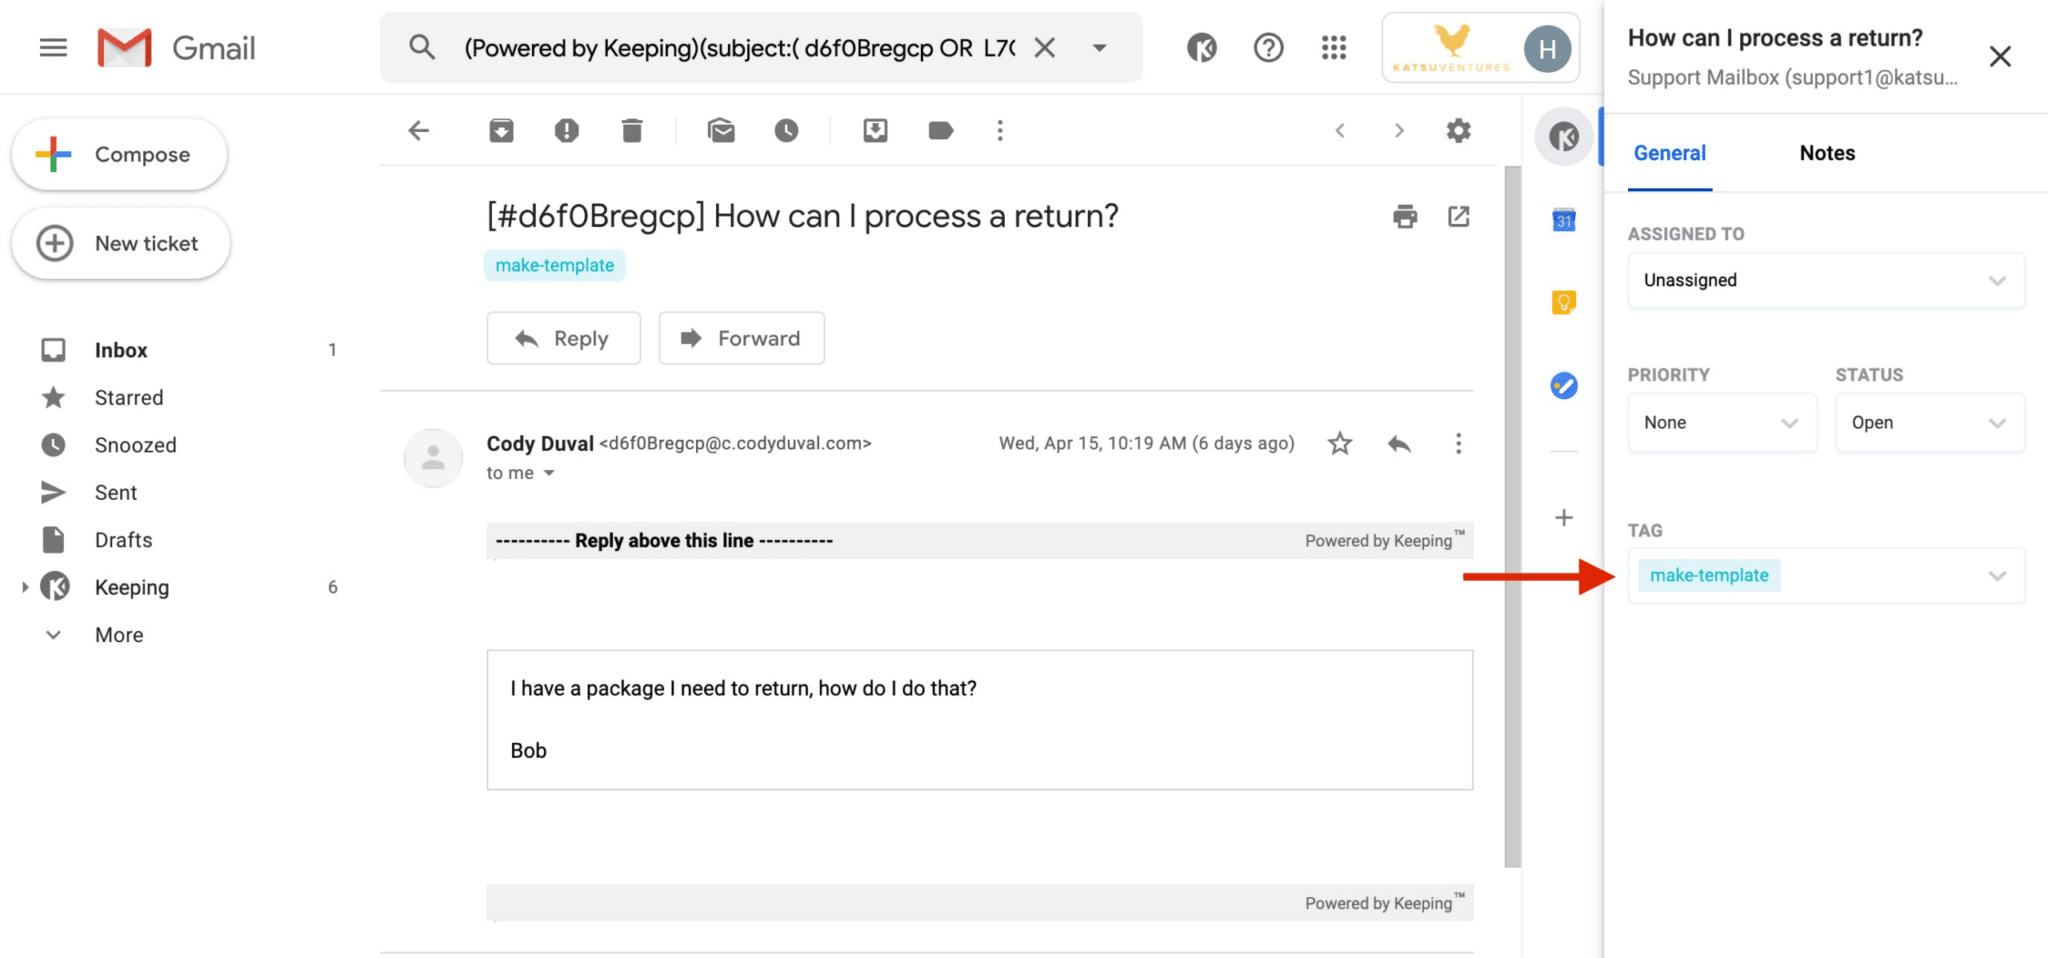Delete the email using the trash icon
Screen dimensions: 2048x958
pos(631,131)
